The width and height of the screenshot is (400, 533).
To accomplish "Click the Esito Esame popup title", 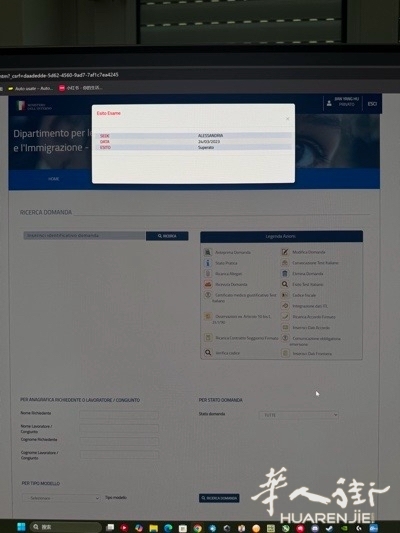I will click(x=108, y=113).
